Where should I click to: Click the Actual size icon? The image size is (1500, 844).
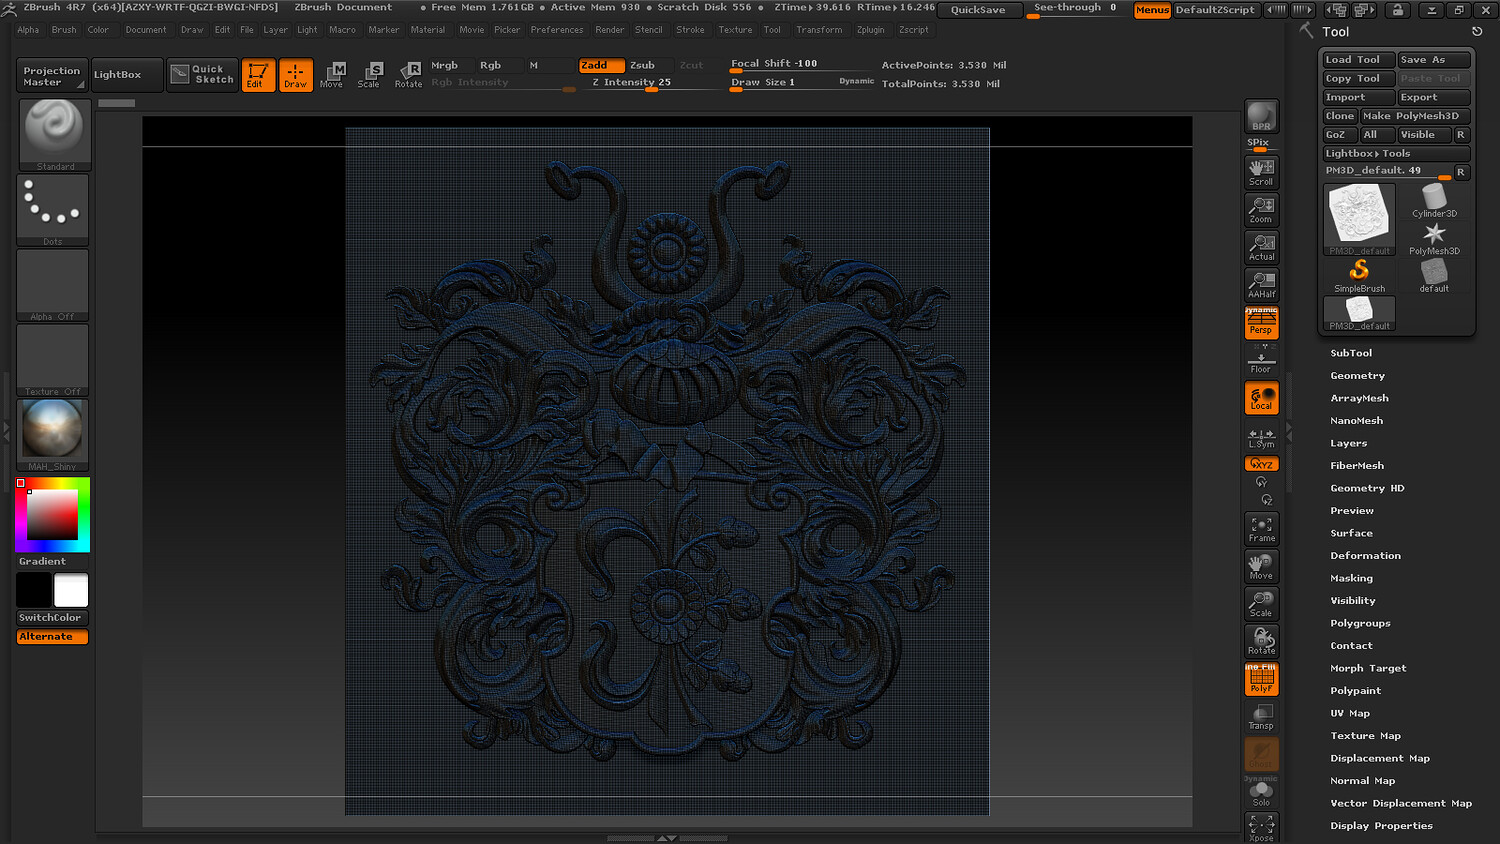1261,247
